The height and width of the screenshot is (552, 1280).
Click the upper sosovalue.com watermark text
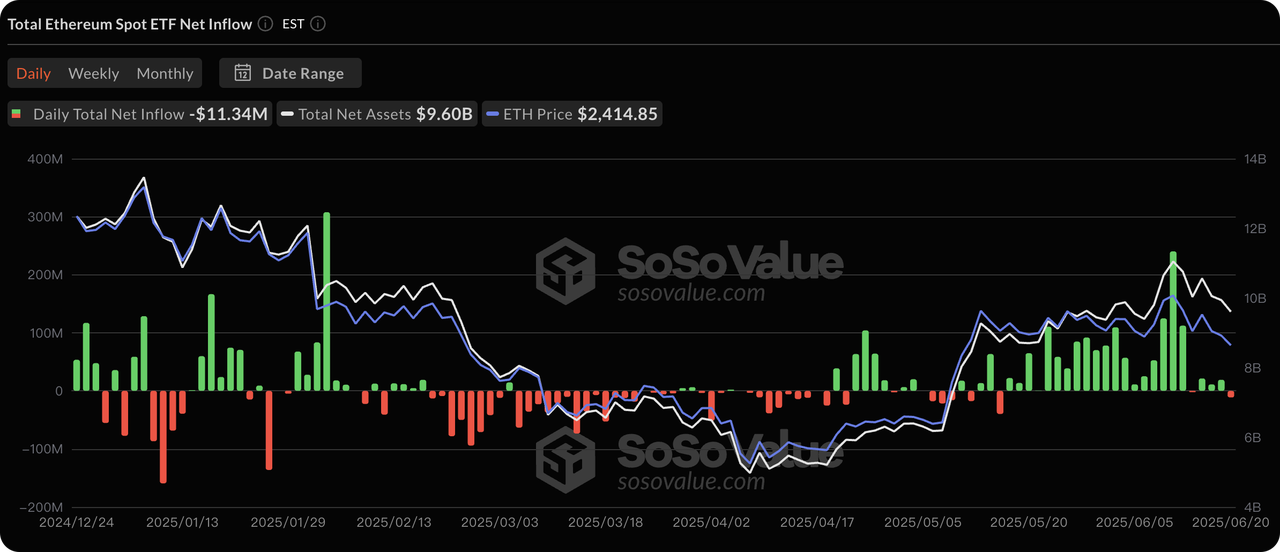690,294
